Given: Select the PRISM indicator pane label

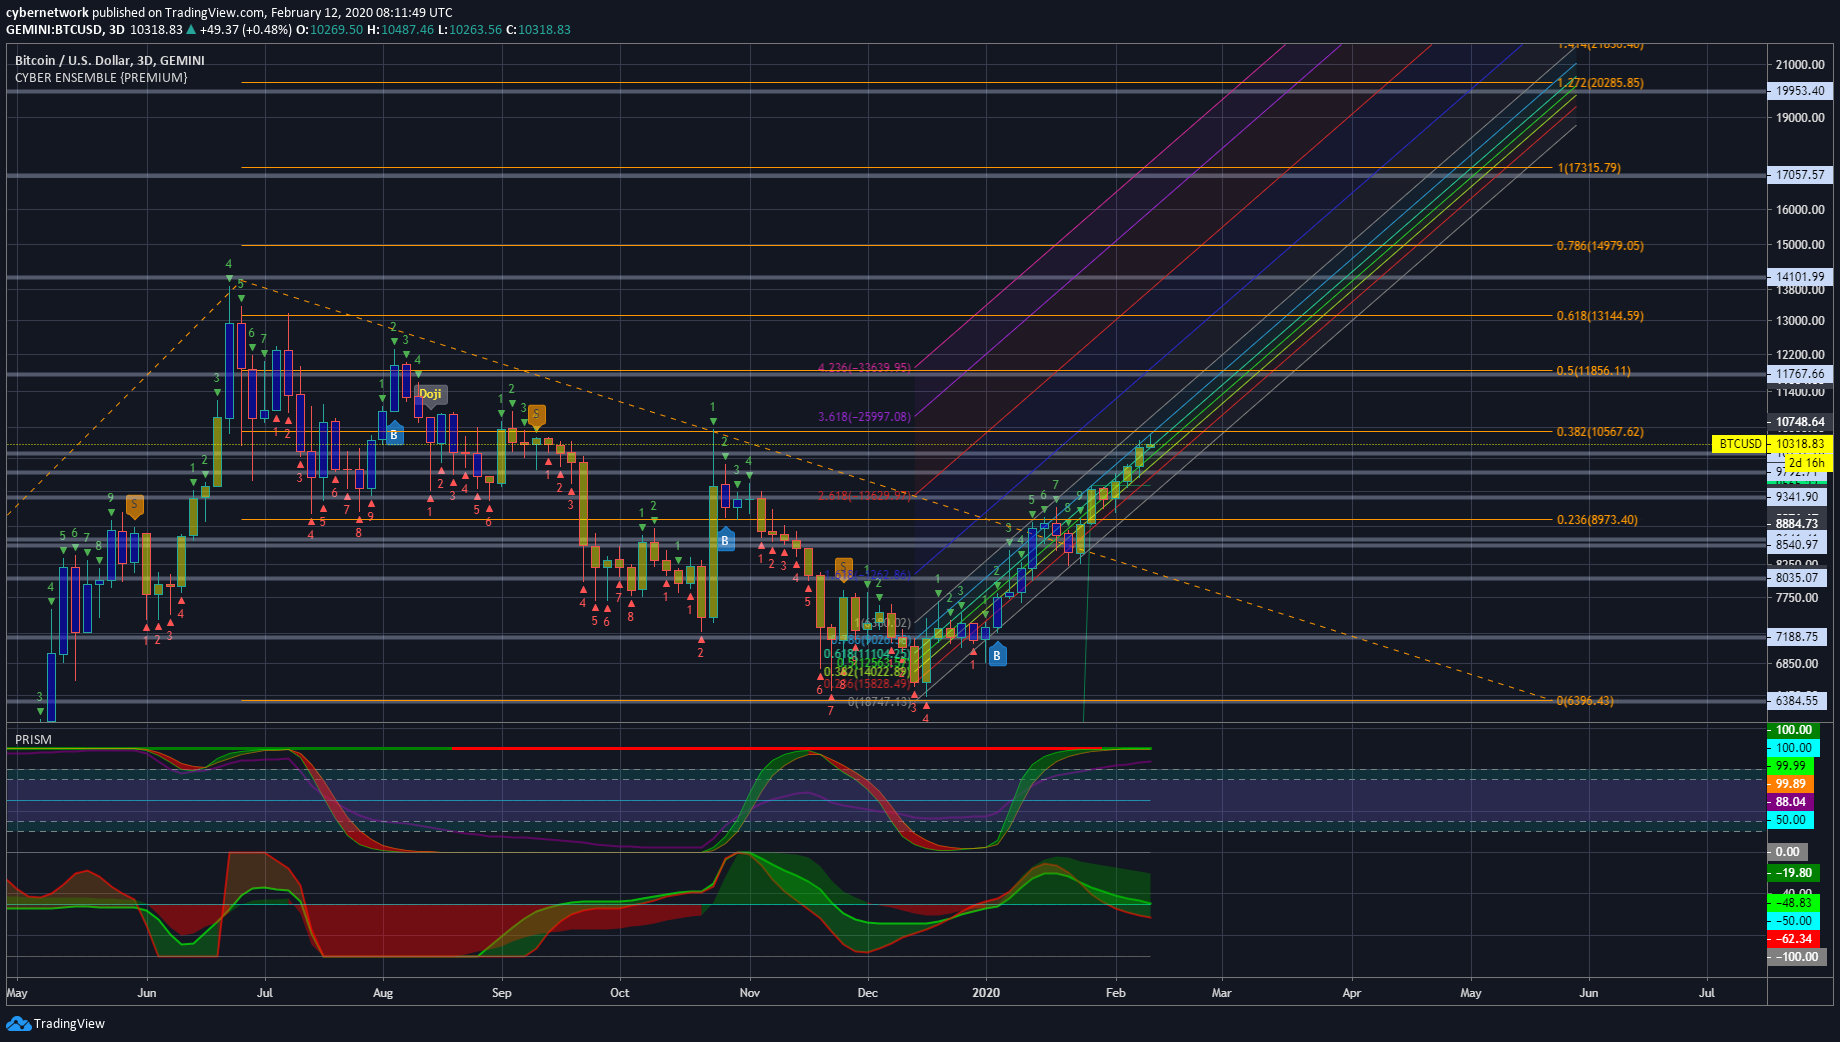Looking at the screenshot, I should 33,739.
